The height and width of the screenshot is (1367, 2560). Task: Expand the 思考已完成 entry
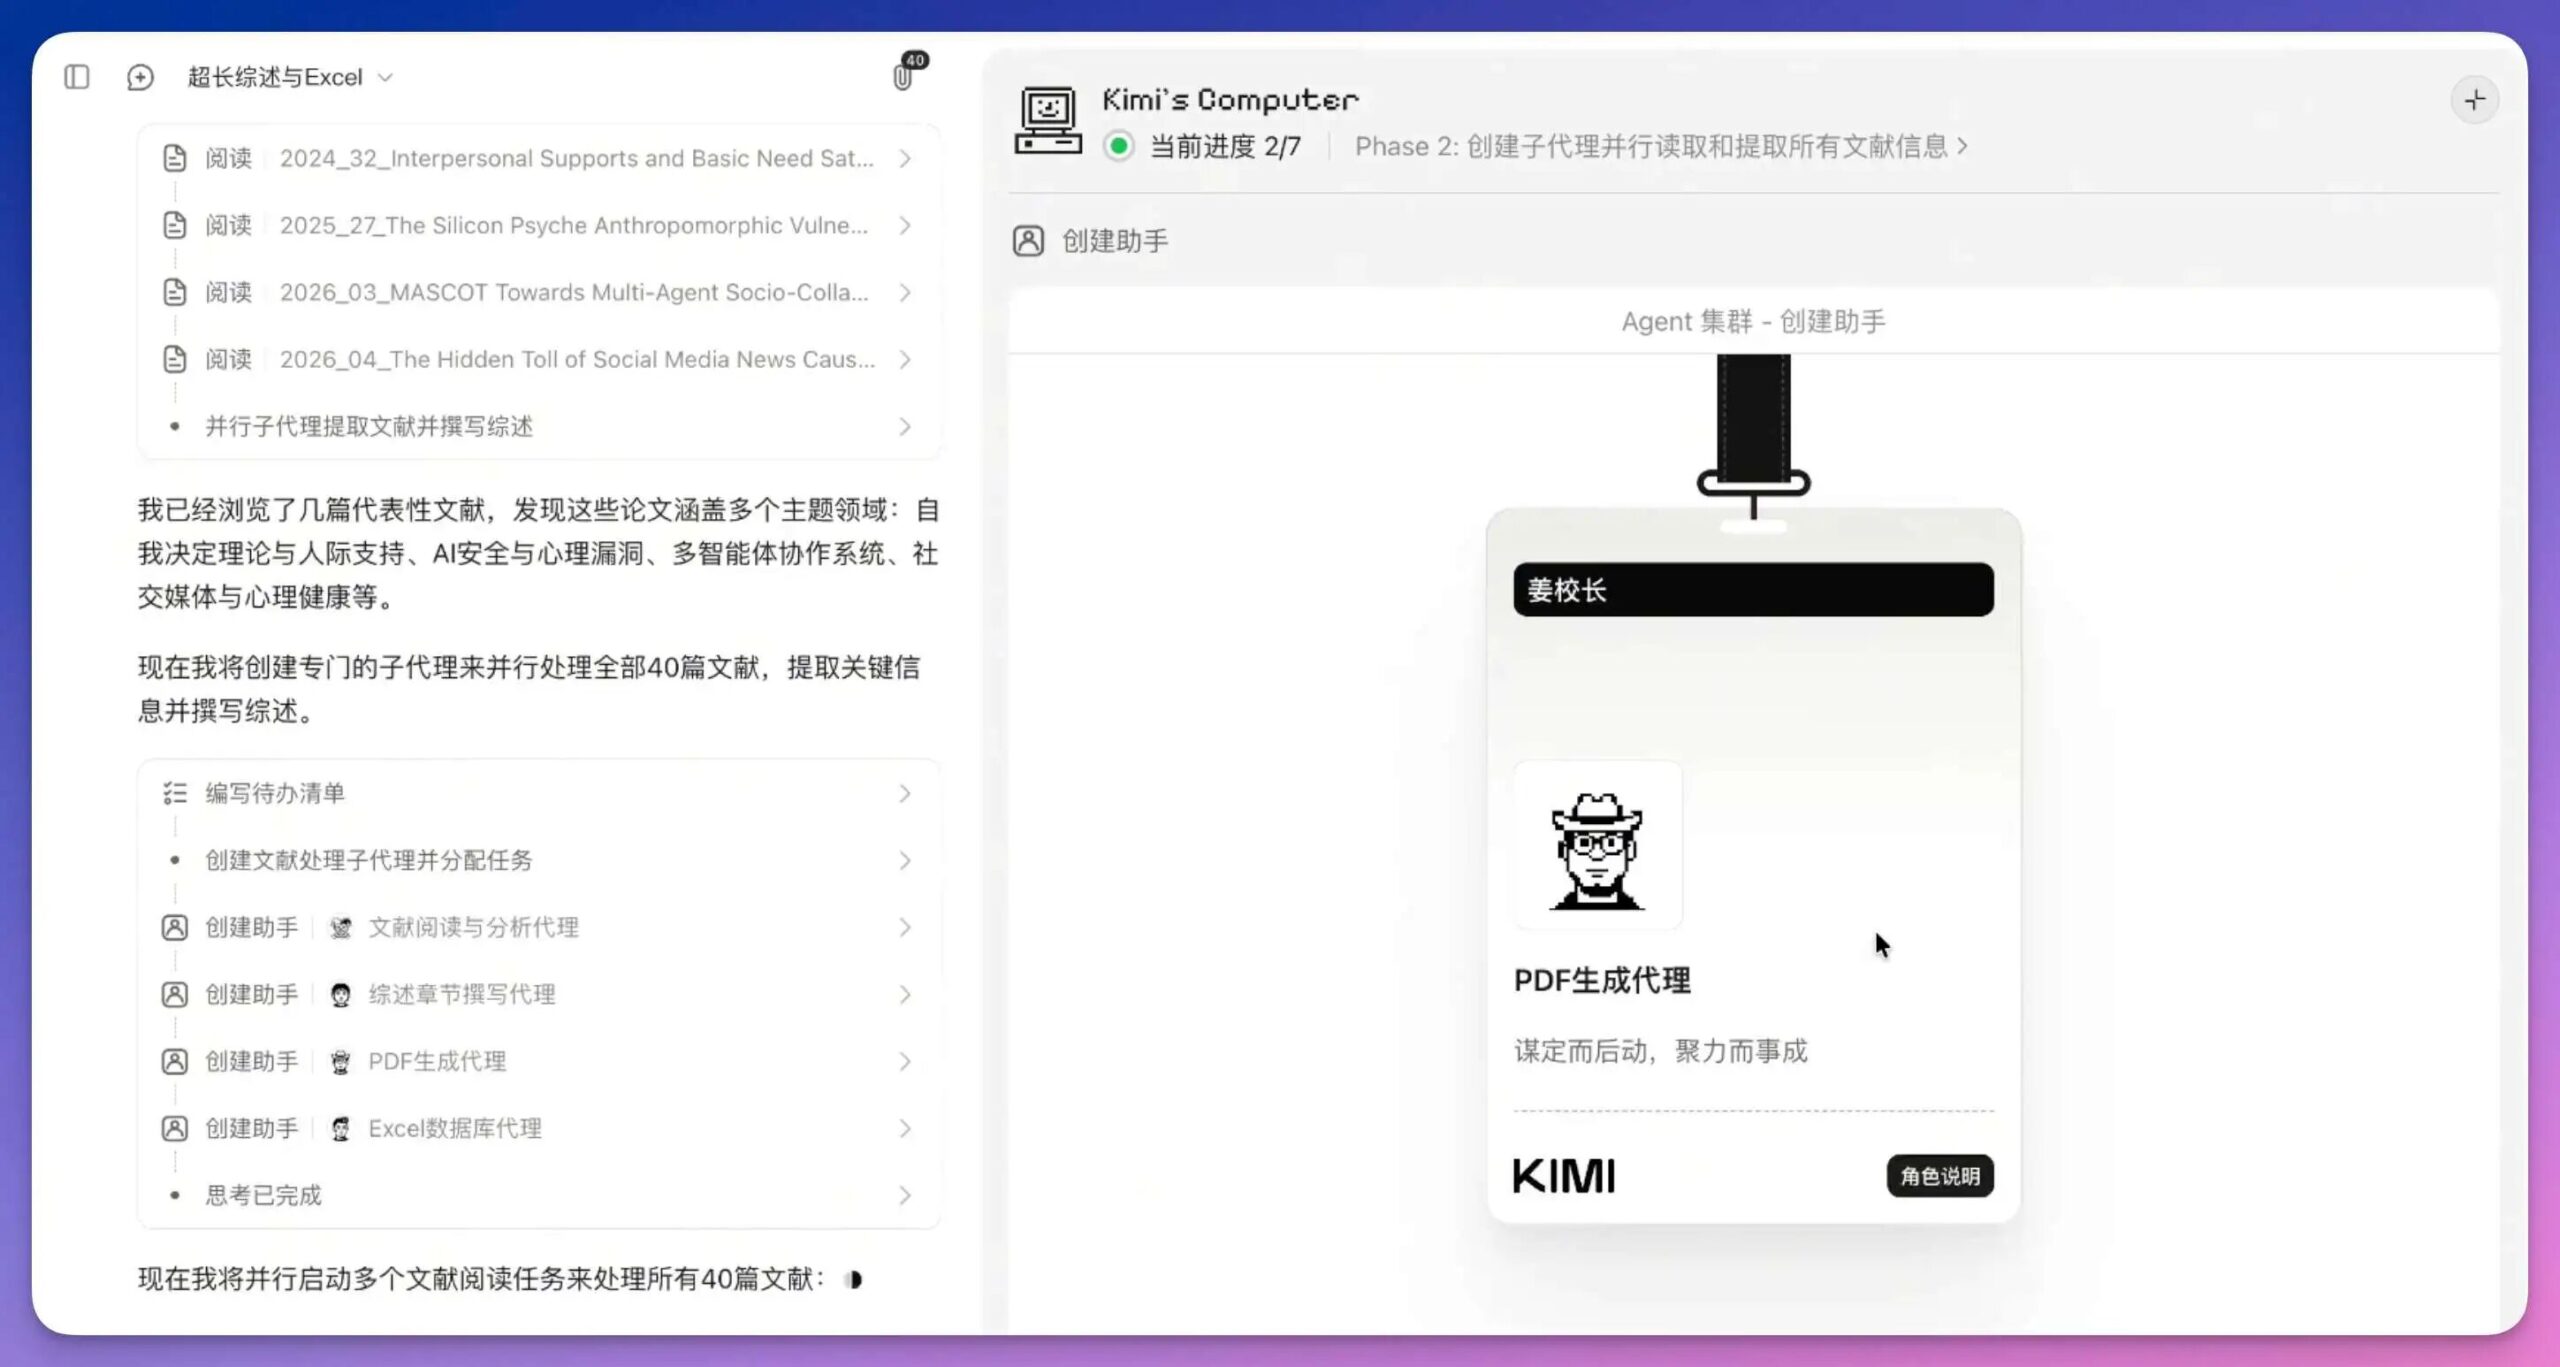[x=906, y=1195]
